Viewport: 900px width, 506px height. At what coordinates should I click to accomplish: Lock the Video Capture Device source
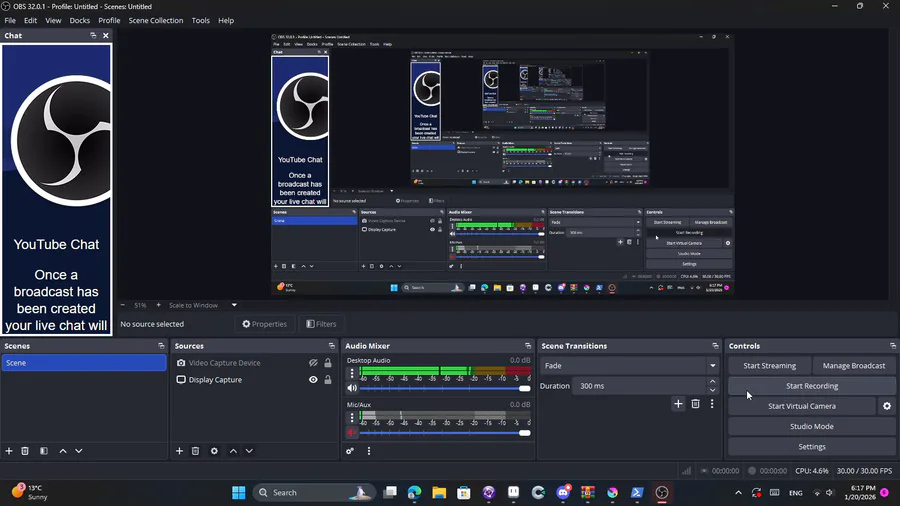point(328,363)
